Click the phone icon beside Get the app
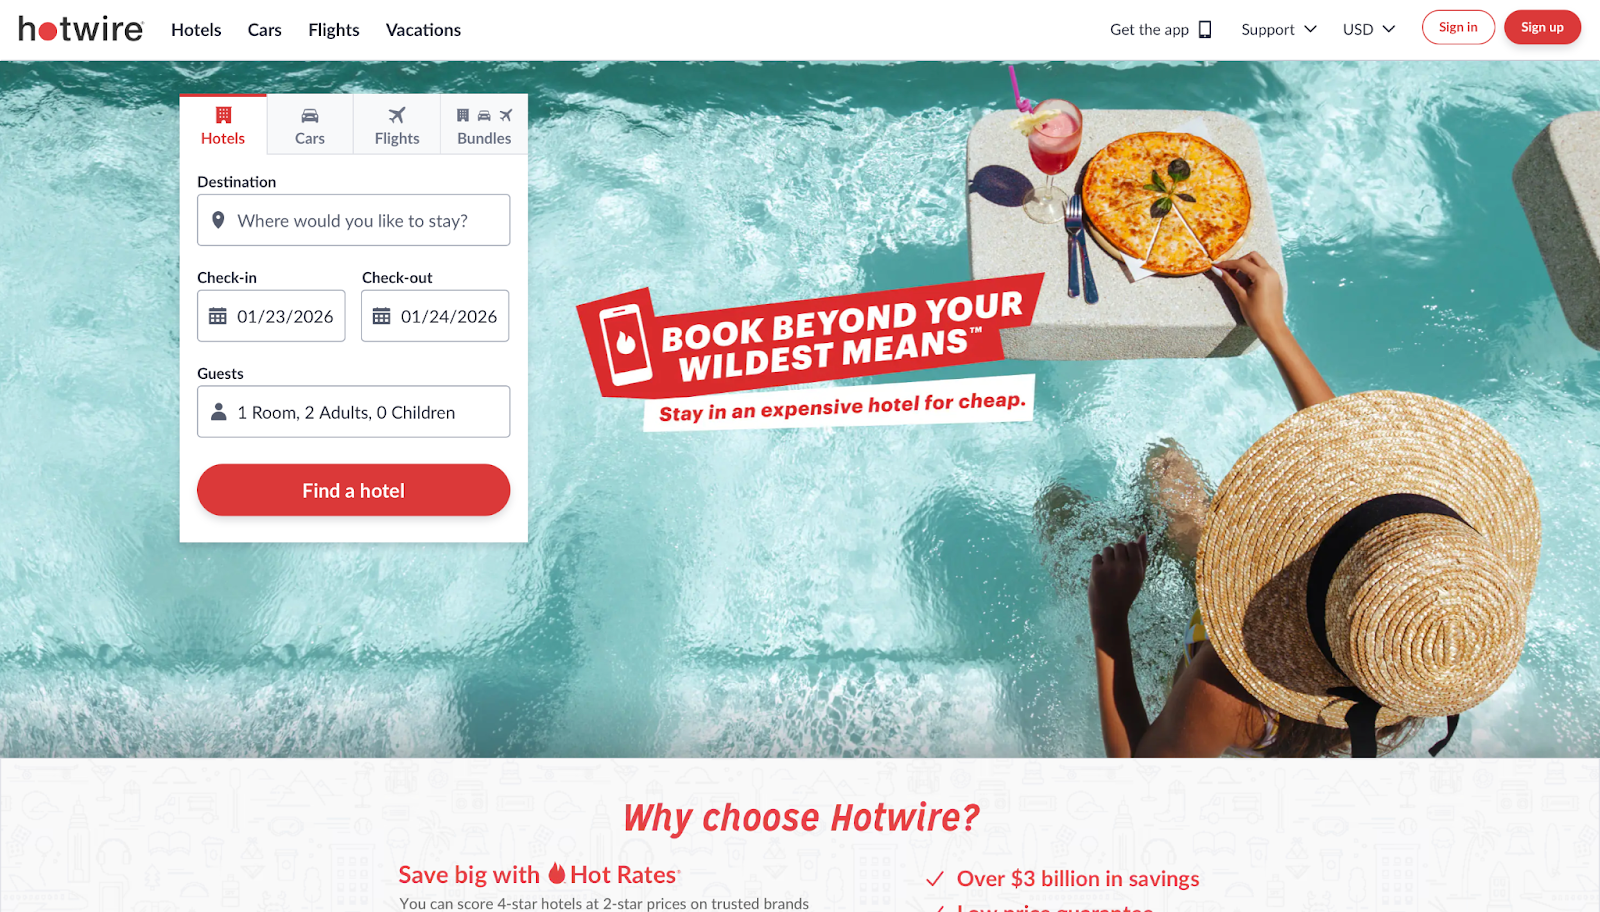Viewport: 1600px width, 912px height. point(1205,29)
